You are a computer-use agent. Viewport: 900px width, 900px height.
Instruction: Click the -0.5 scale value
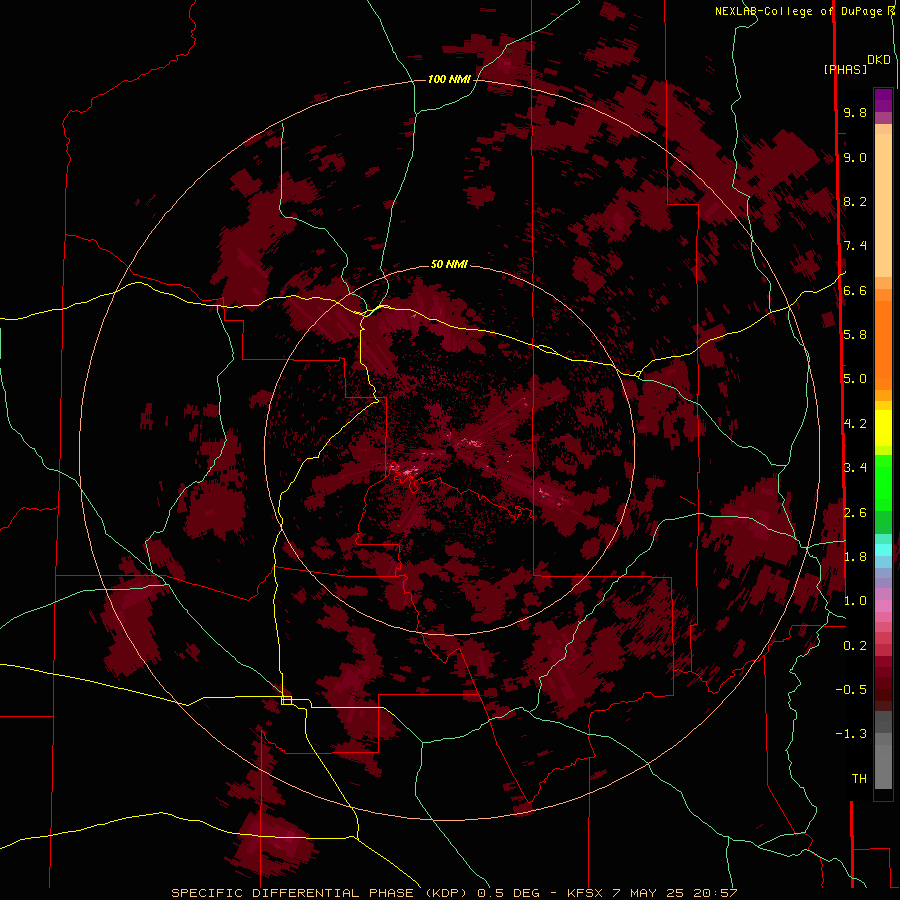[x=851, y=690]
